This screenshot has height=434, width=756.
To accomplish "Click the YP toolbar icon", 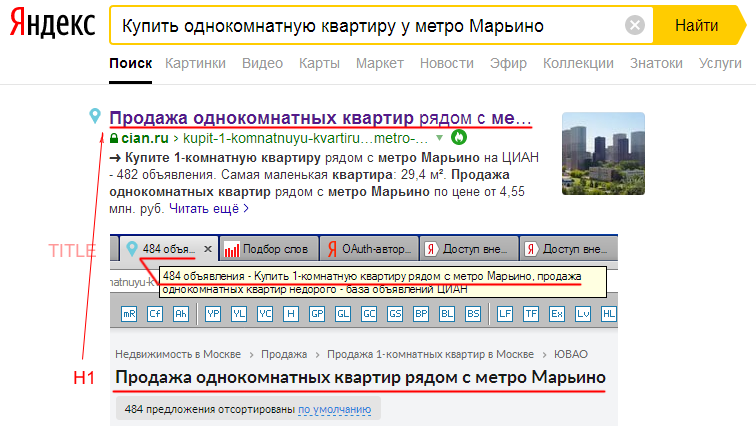I will 213,314.
